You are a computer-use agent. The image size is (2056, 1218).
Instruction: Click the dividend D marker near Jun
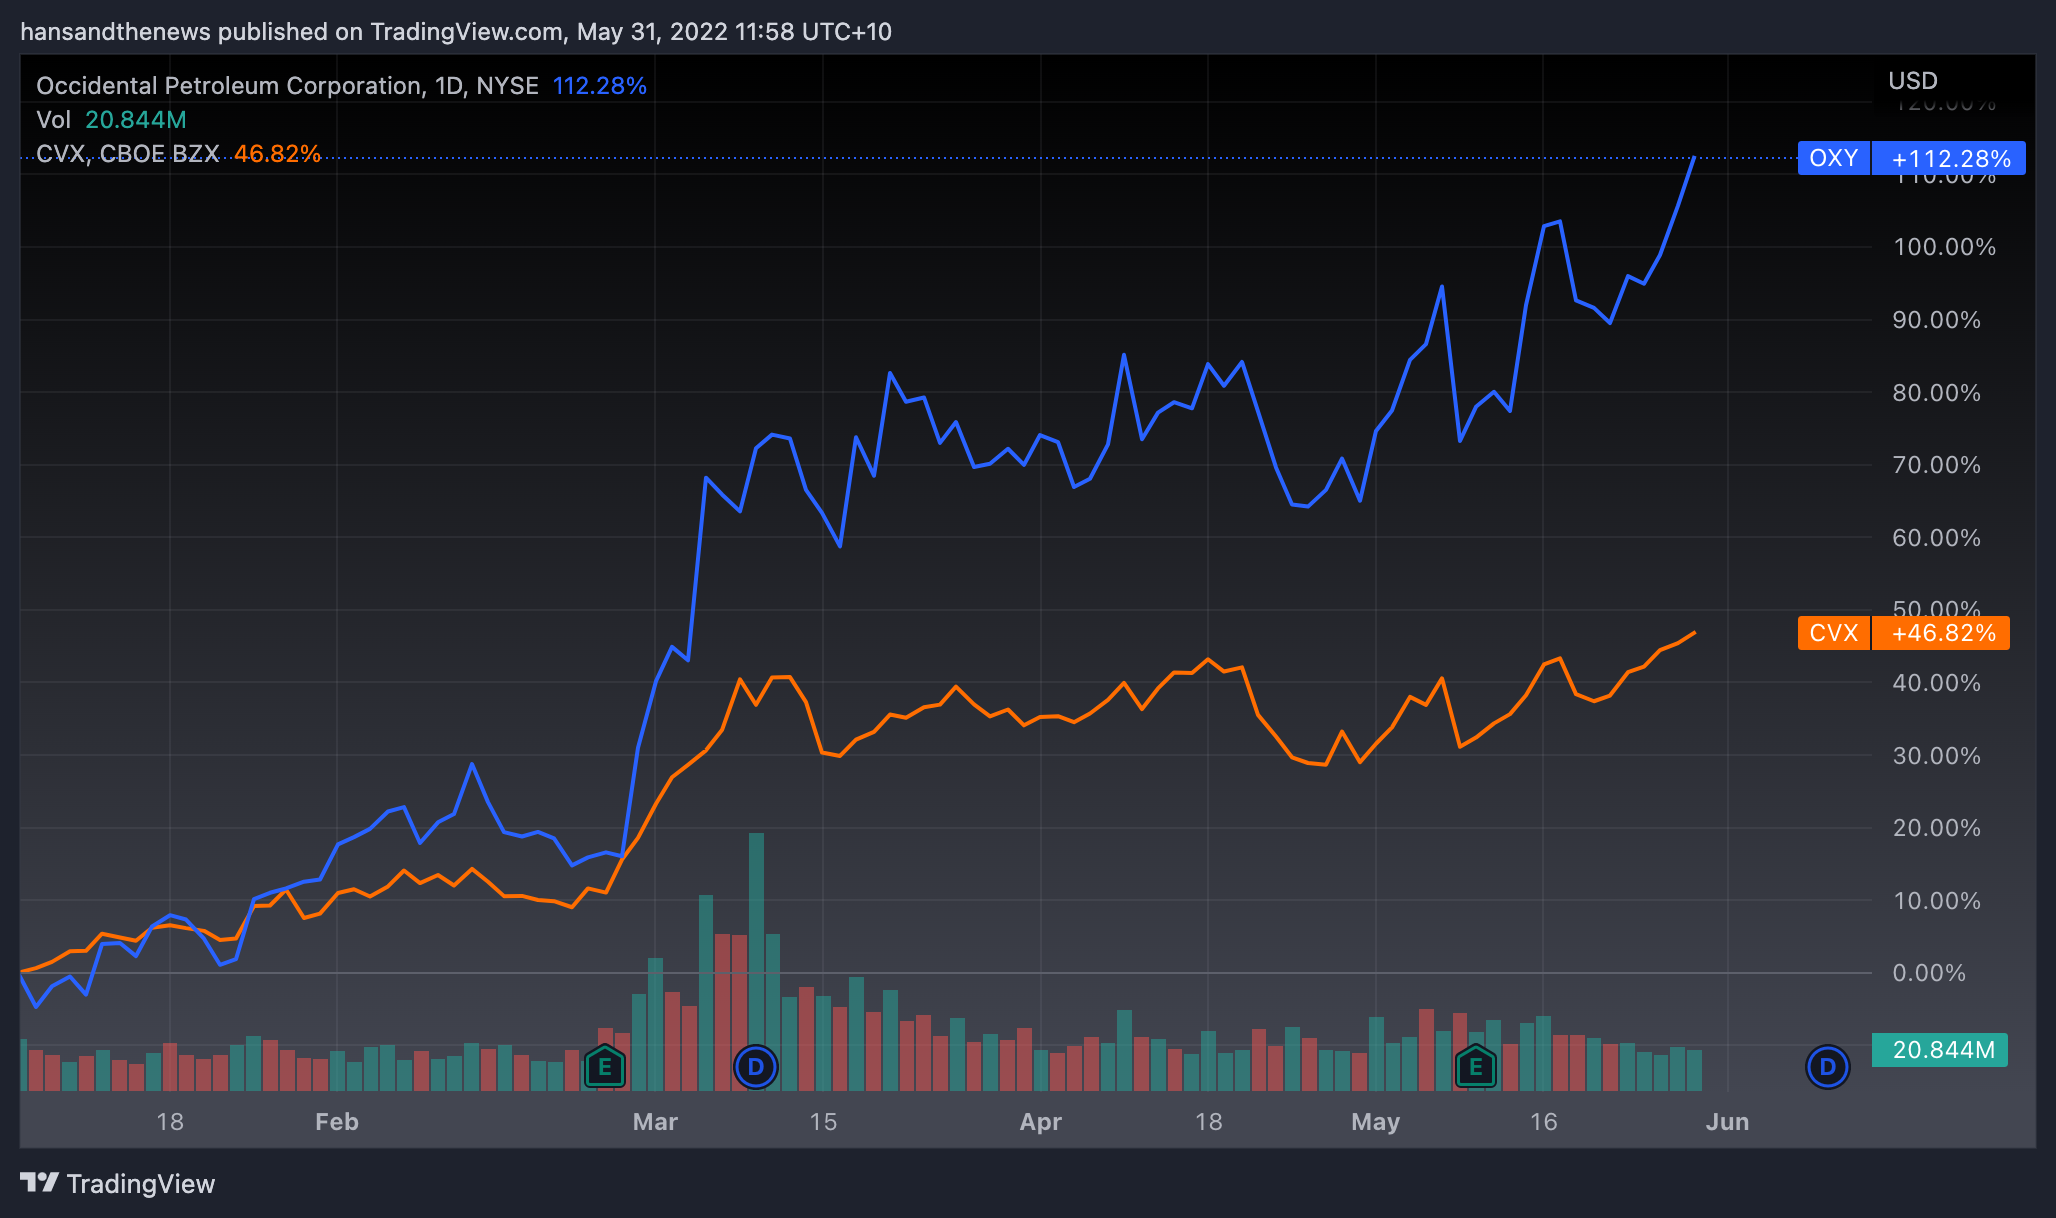coord(1827,1067)
